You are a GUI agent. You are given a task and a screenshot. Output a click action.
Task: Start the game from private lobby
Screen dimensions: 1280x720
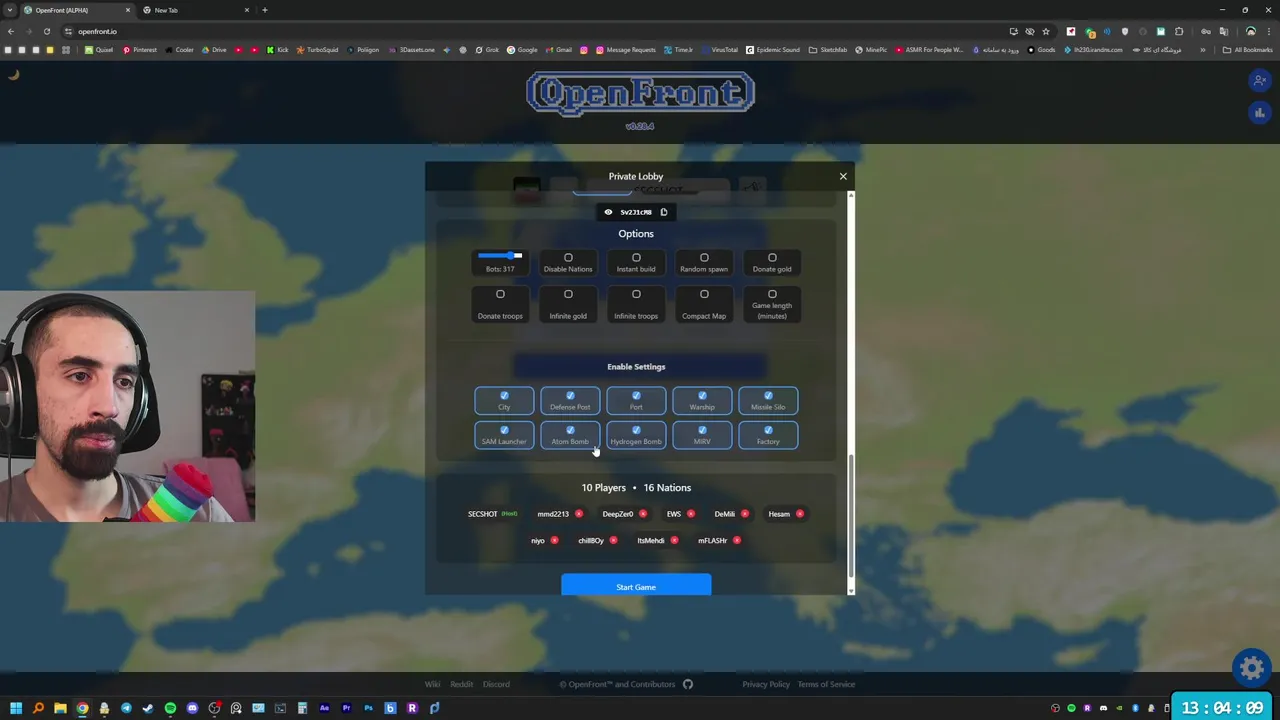pyautogui.click(x=636, y=586)
